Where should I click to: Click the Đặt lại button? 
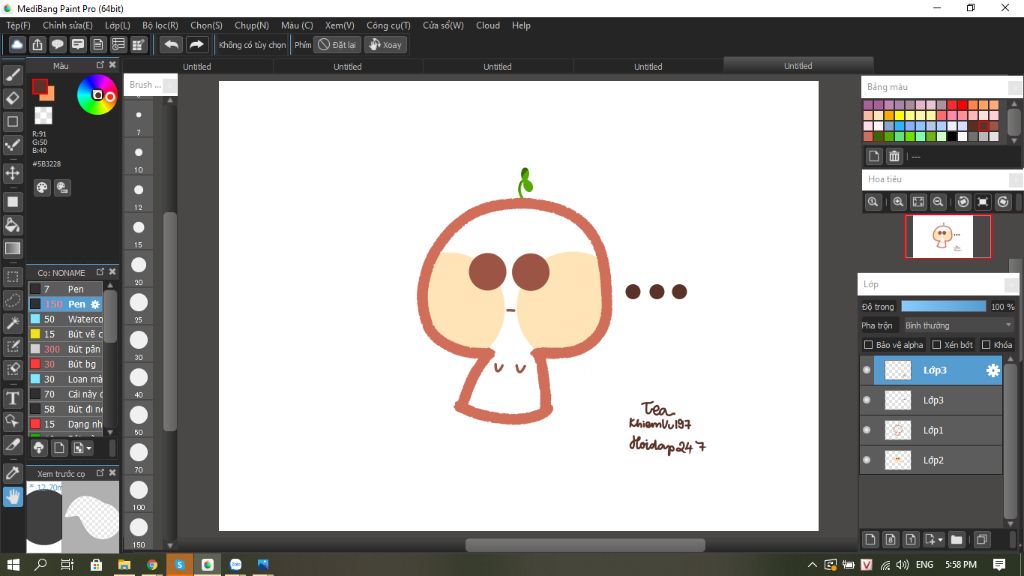point(338,44)
